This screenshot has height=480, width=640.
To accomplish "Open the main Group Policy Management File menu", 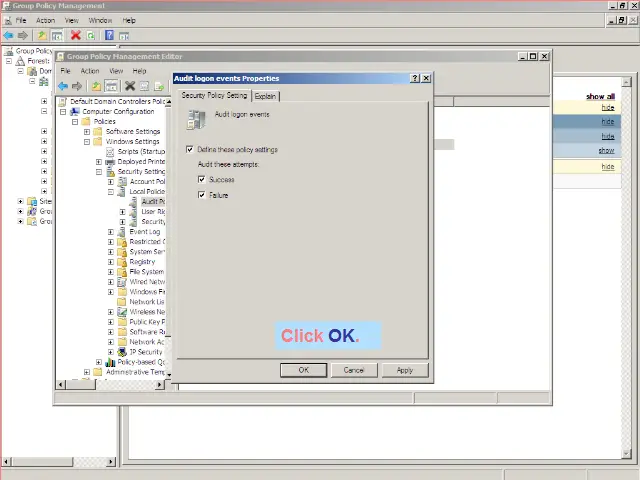I will point(21,20).
